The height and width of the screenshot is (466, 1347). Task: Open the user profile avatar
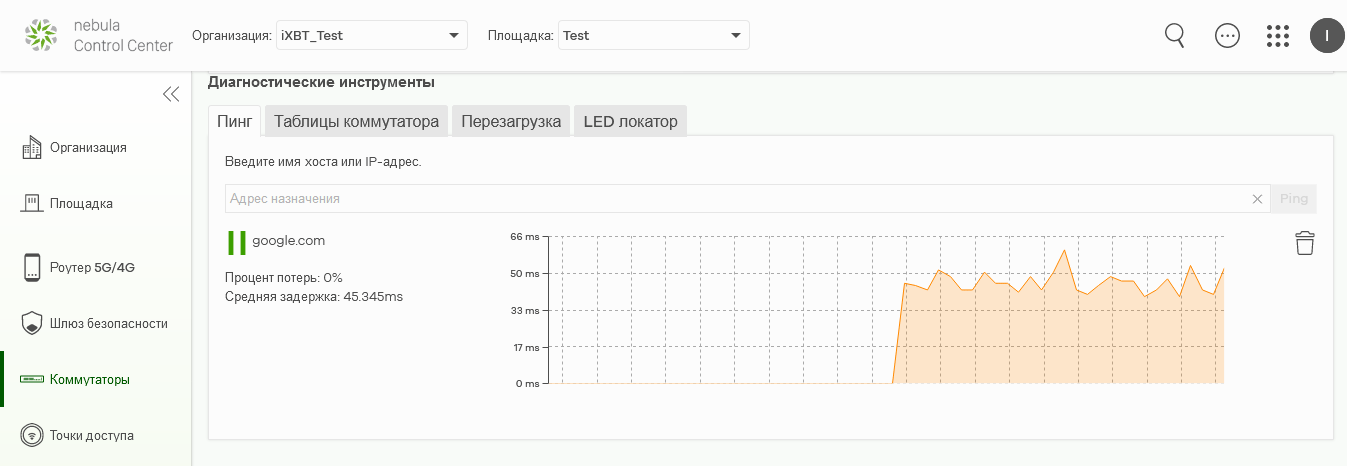1327,36
